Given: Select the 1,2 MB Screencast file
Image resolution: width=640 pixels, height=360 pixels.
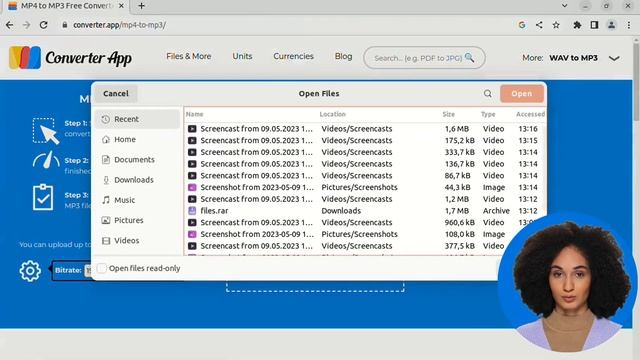Looking at the screenshot, I should (364, 199).
